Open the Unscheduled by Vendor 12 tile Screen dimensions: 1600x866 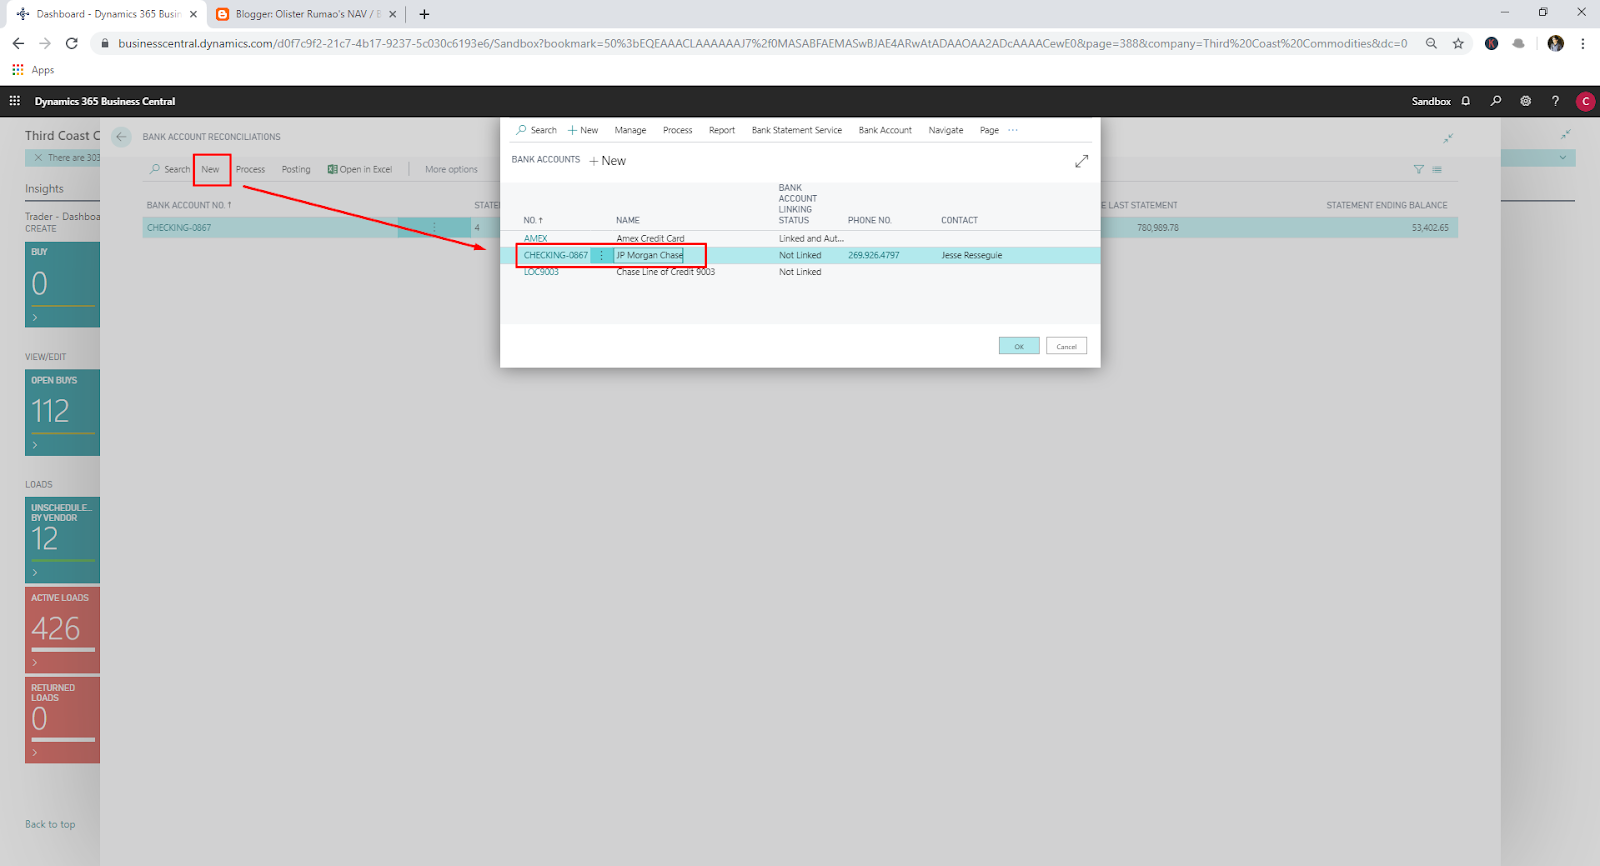(62, 540)
